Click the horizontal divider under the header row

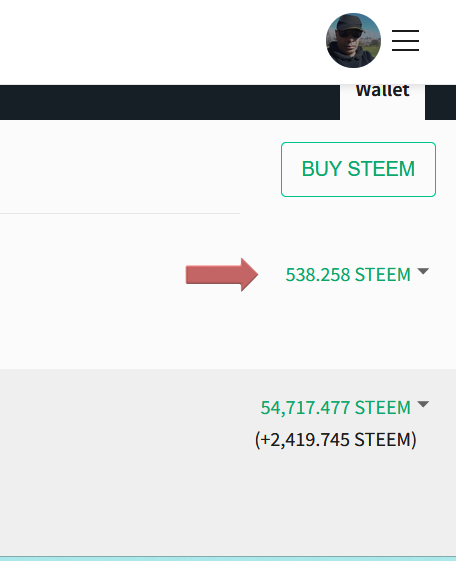point(120,214)
